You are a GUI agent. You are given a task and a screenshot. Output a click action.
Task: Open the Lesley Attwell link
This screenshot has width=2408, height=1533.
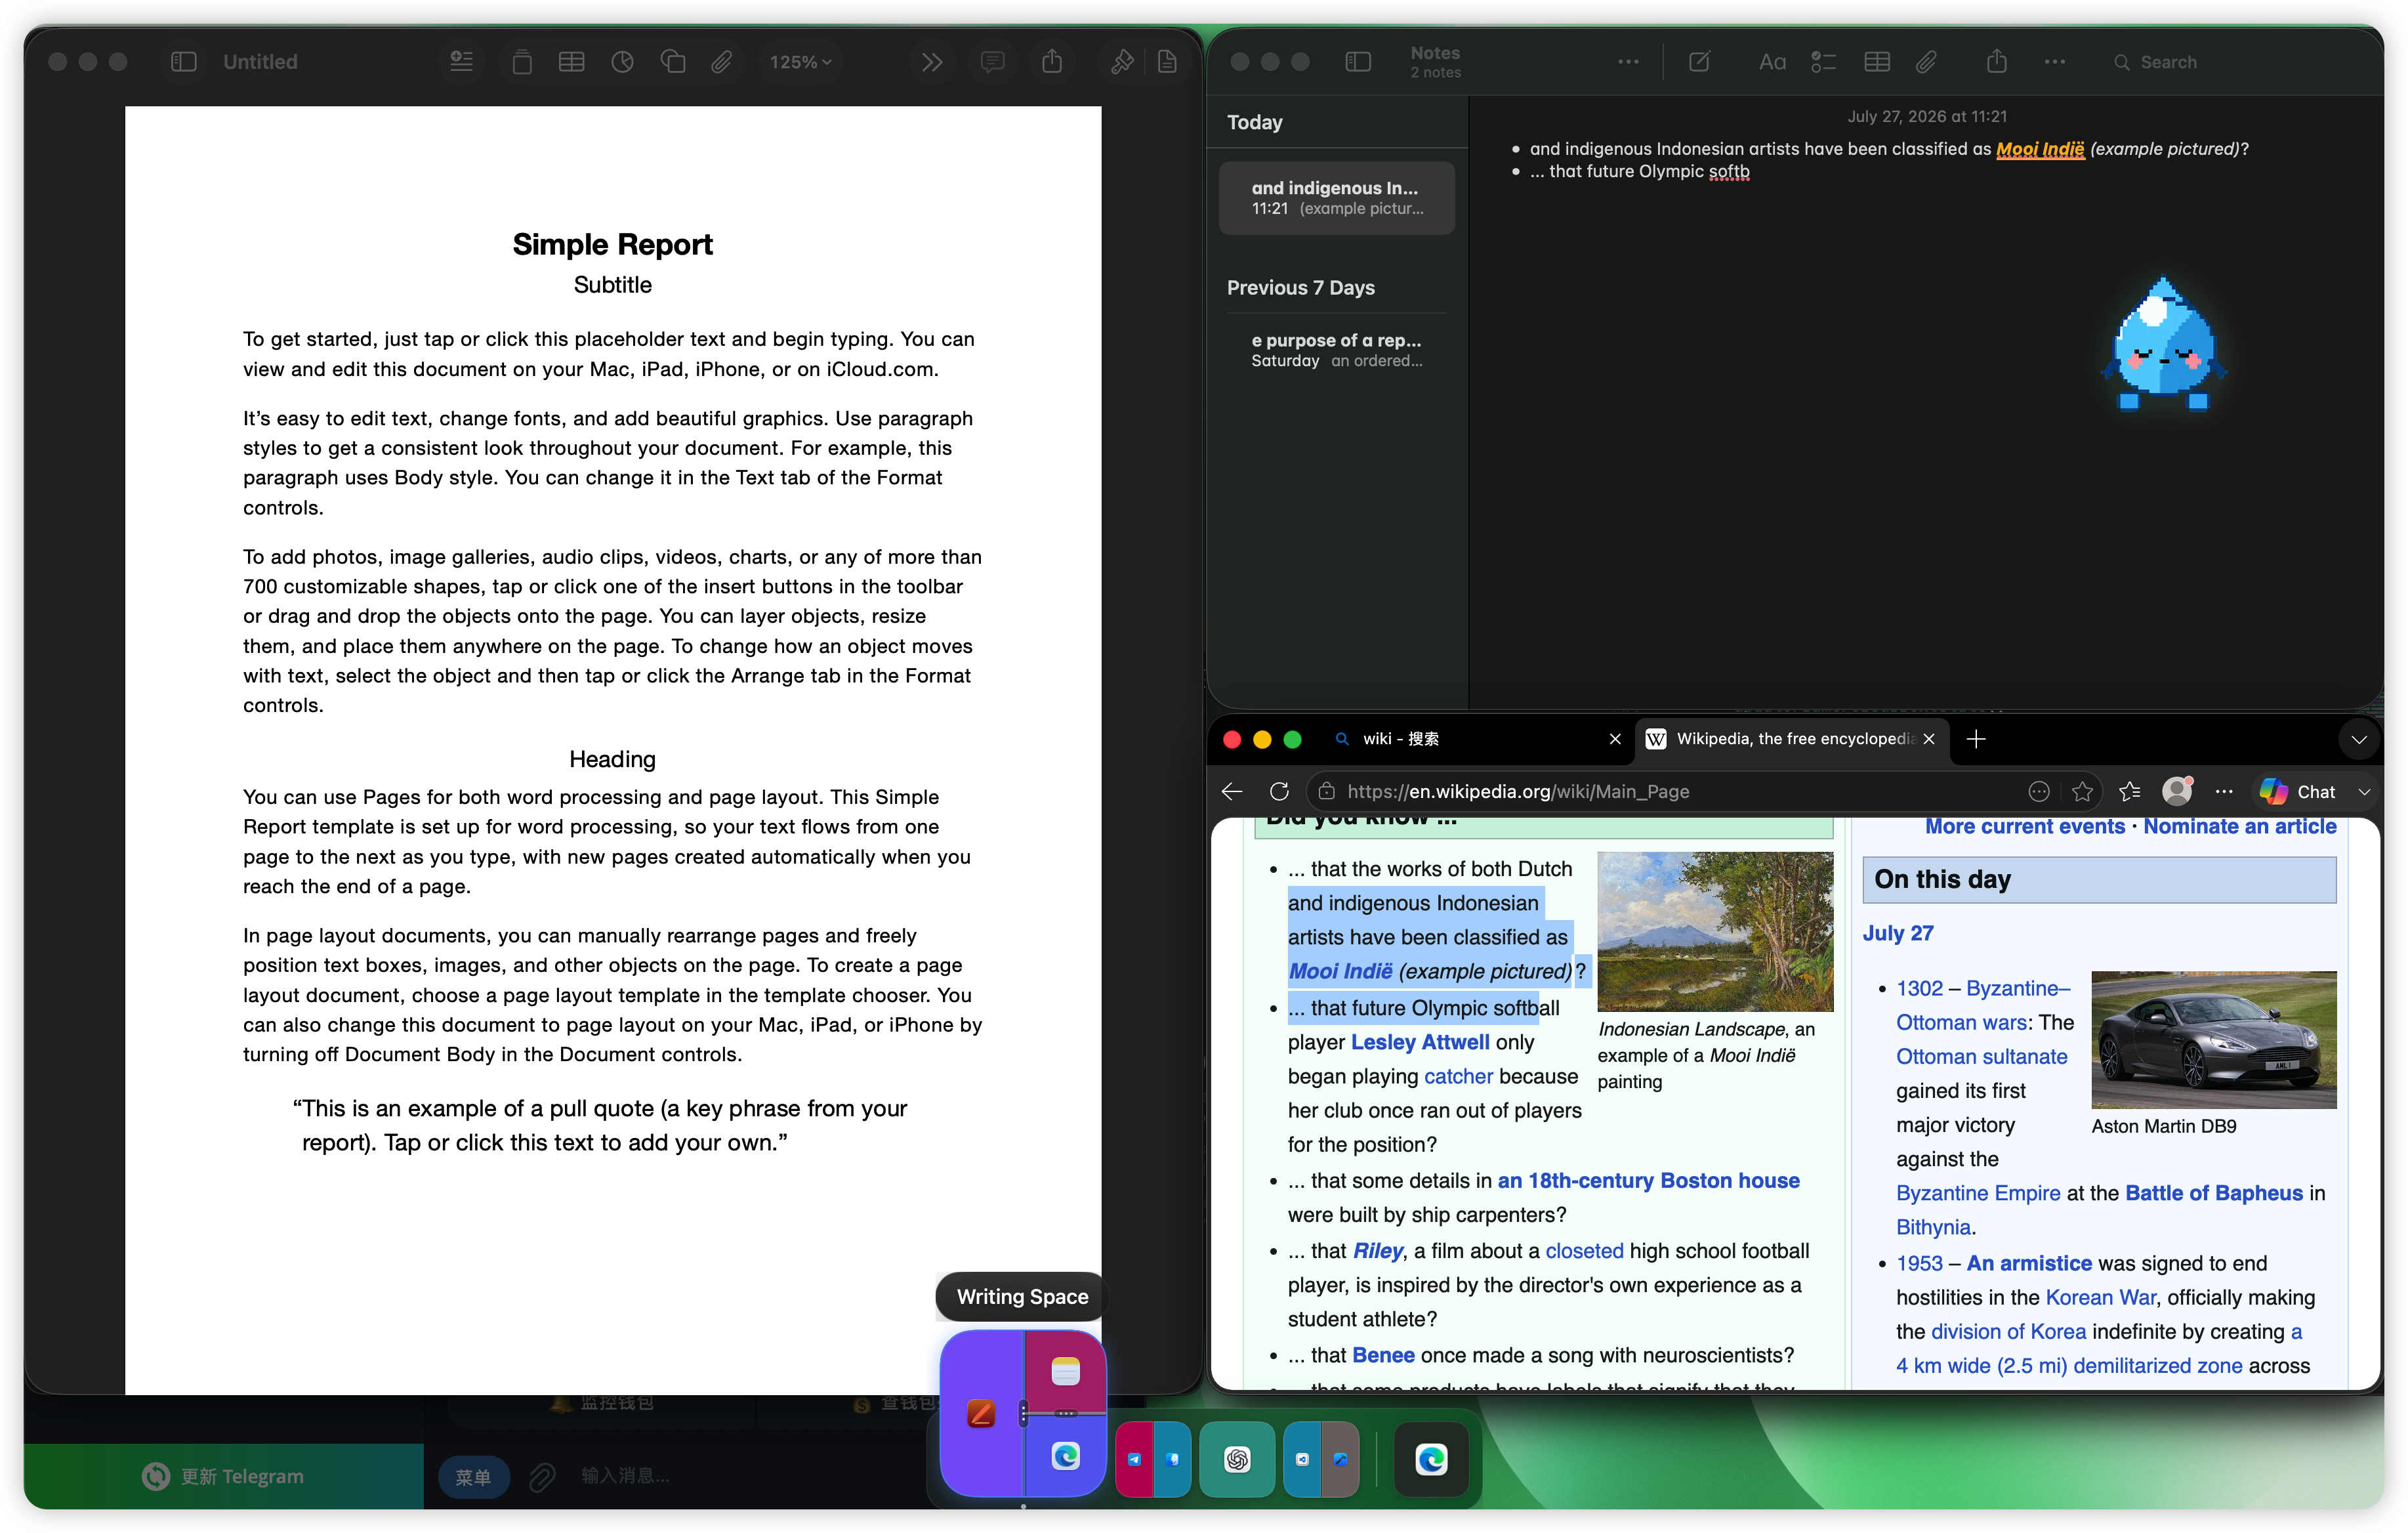click(1420, 1042)
